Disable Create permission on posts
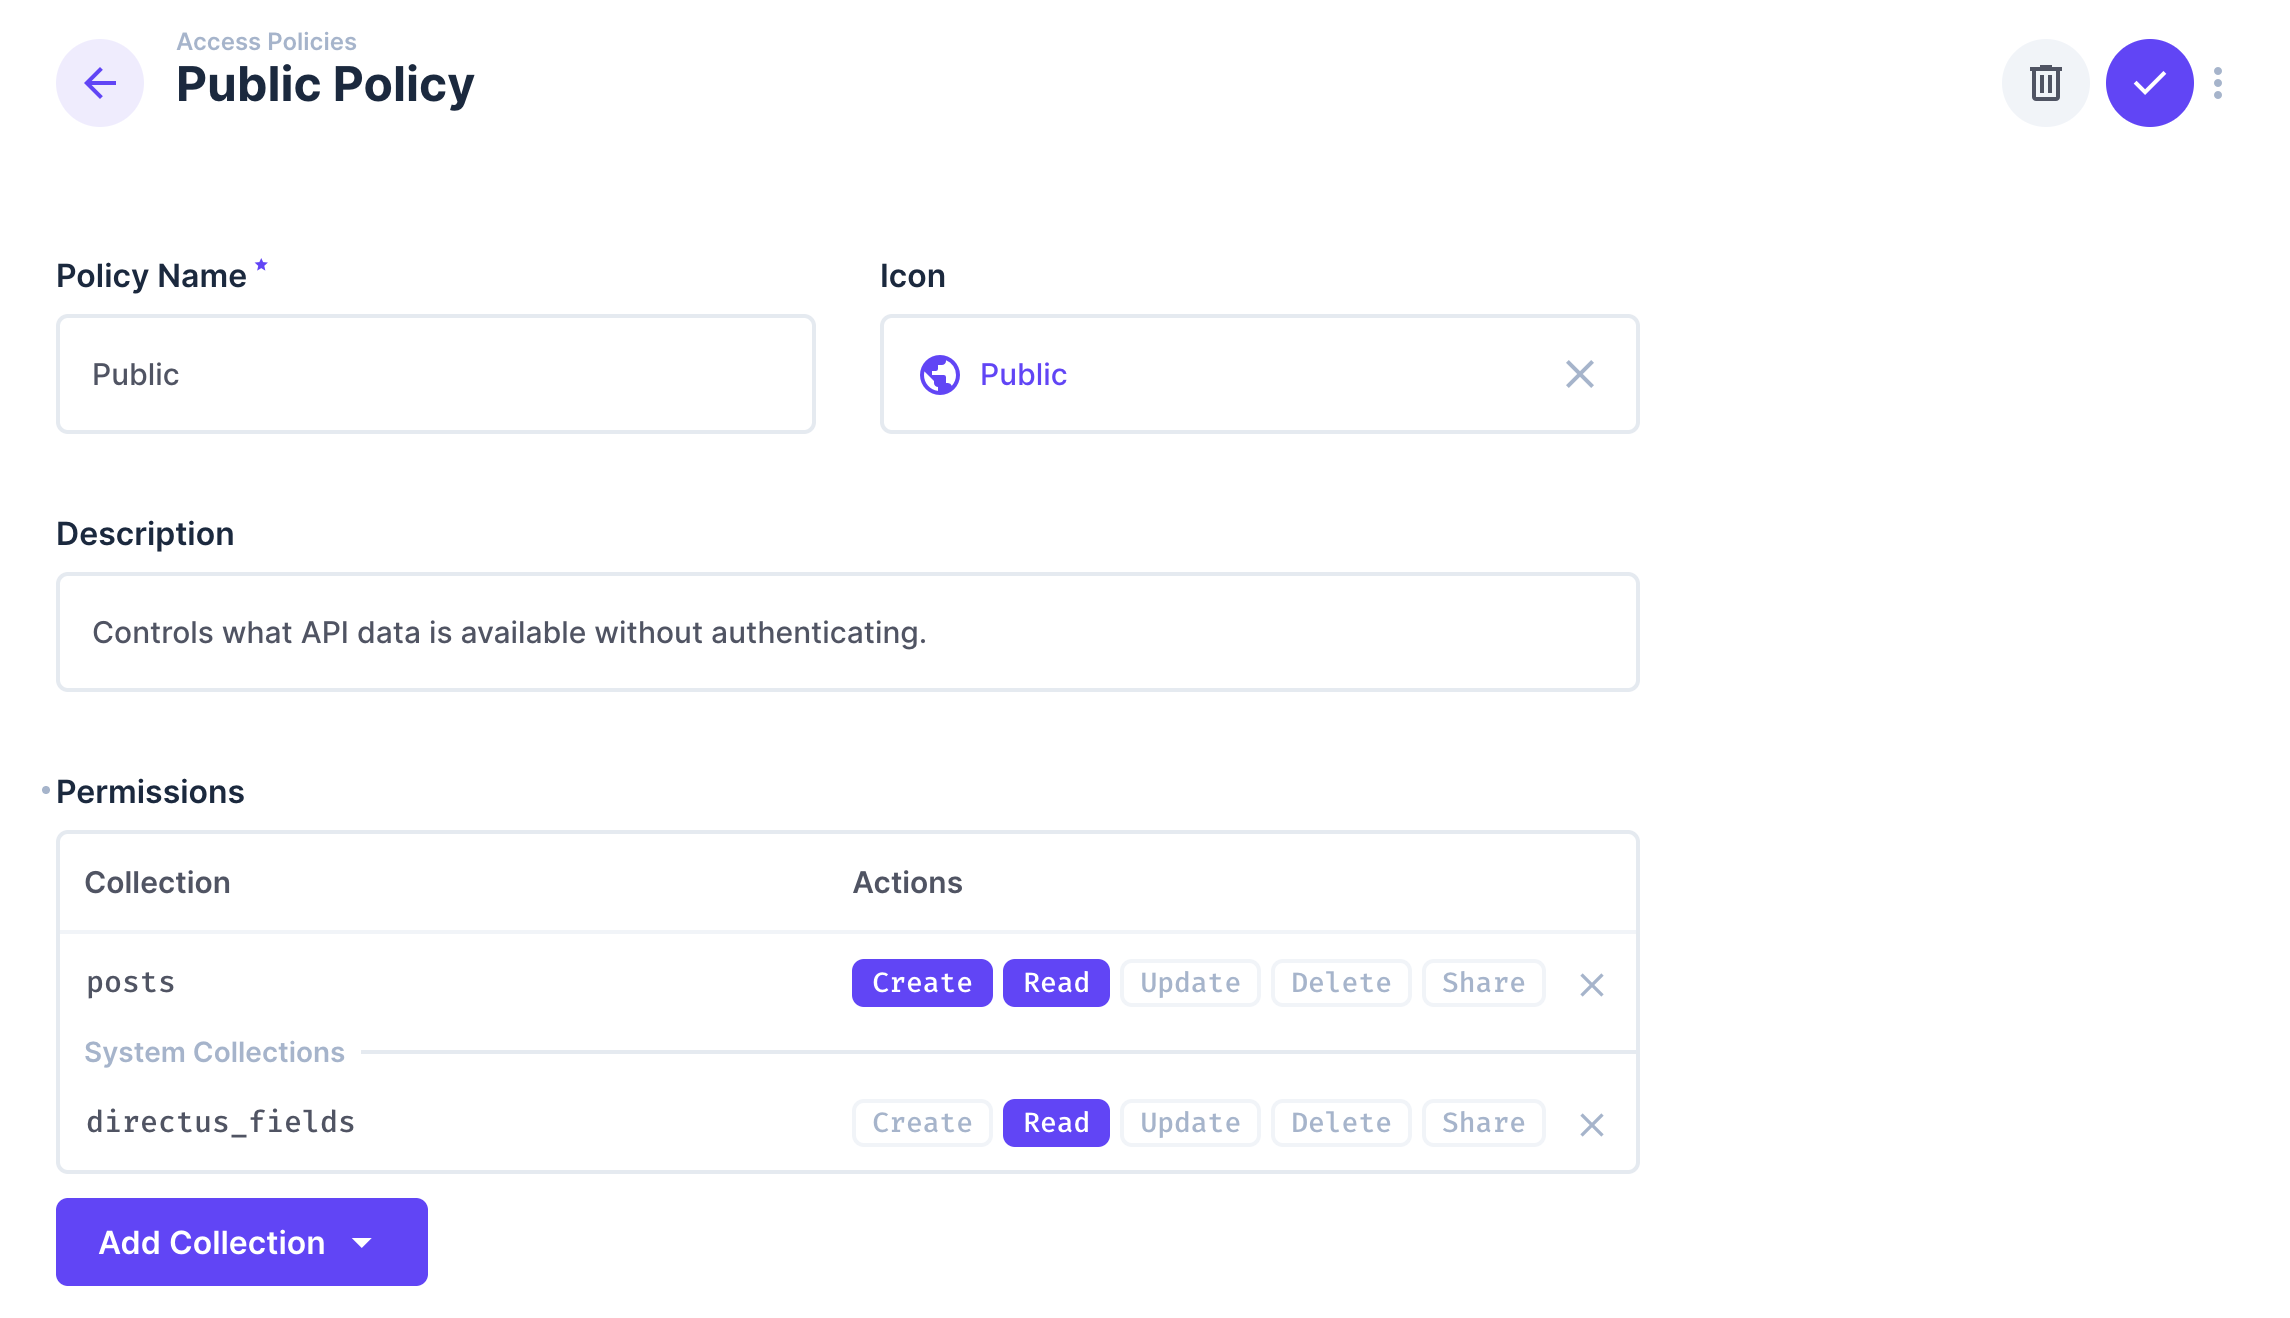This screenshot has width=2290, height=1318. tap(921, 982)
